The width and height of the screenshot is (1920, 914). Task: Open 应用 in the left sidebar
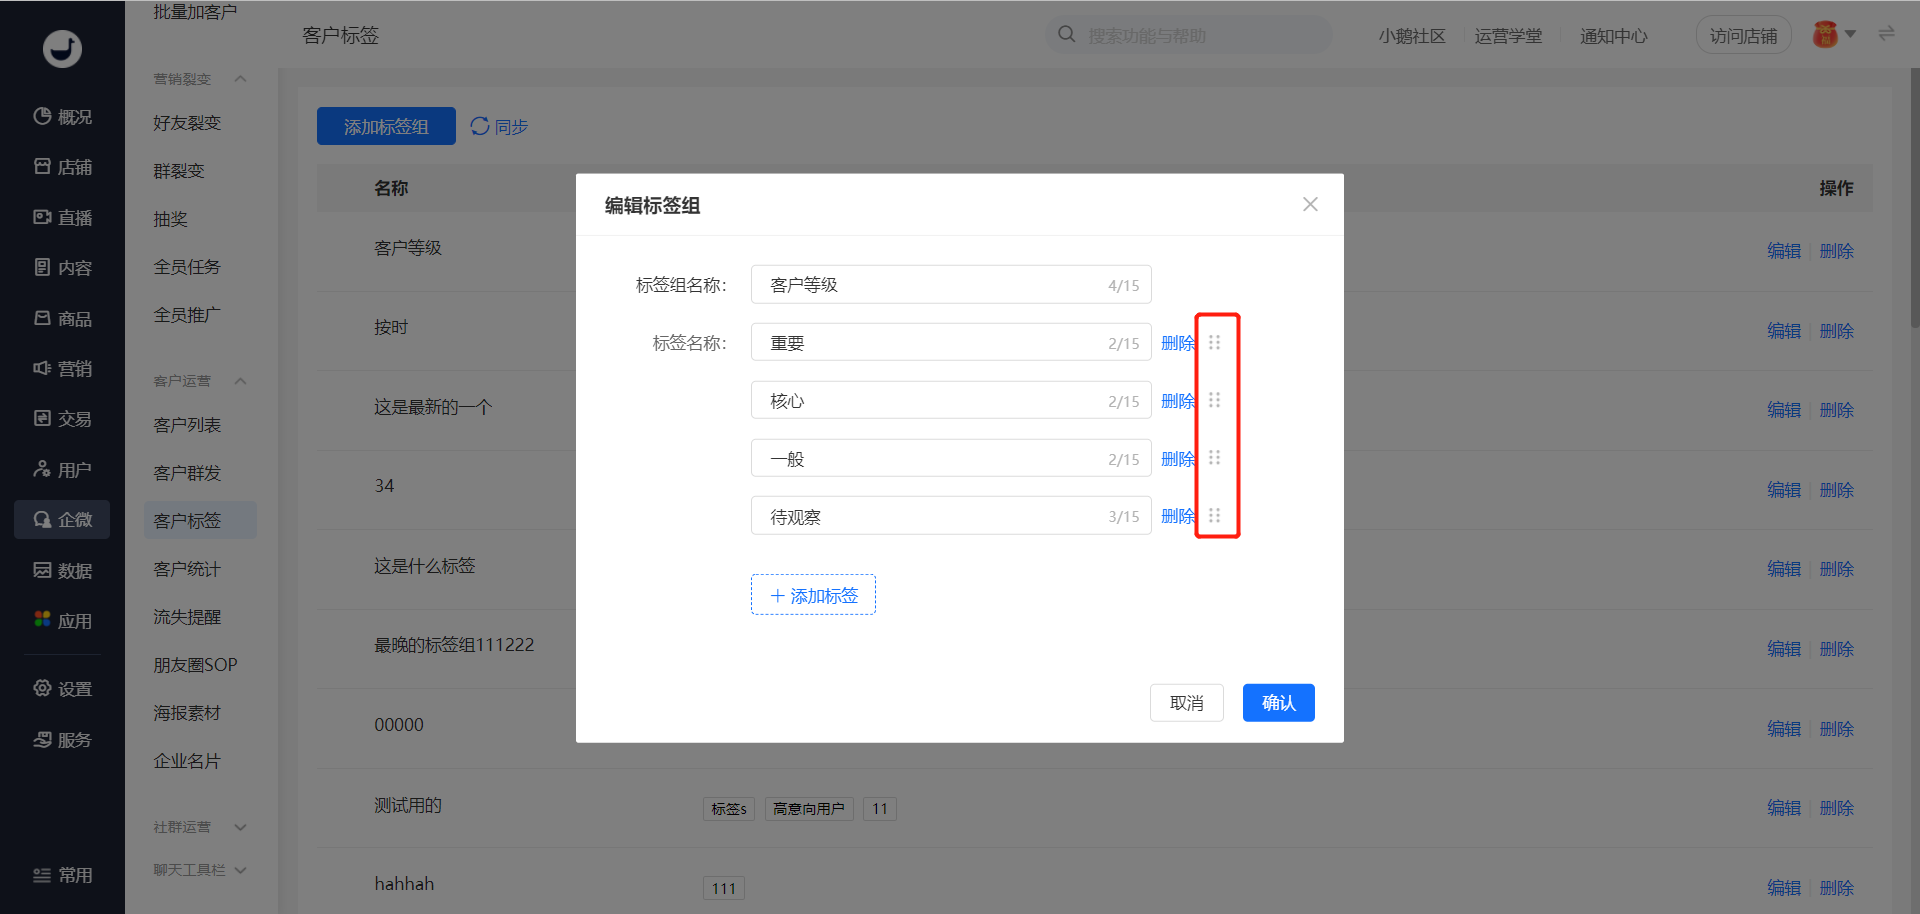pos(62,620)
